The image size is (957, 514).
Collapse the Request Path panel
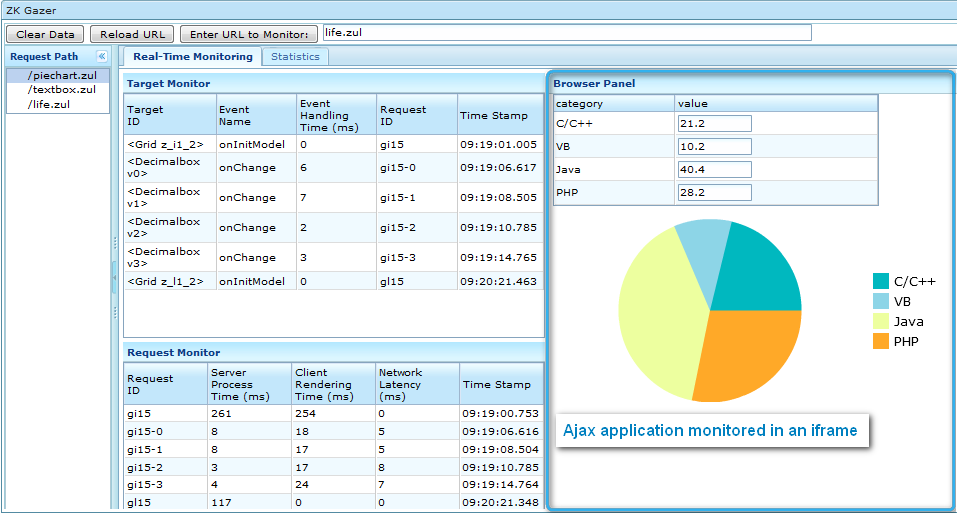102,56
